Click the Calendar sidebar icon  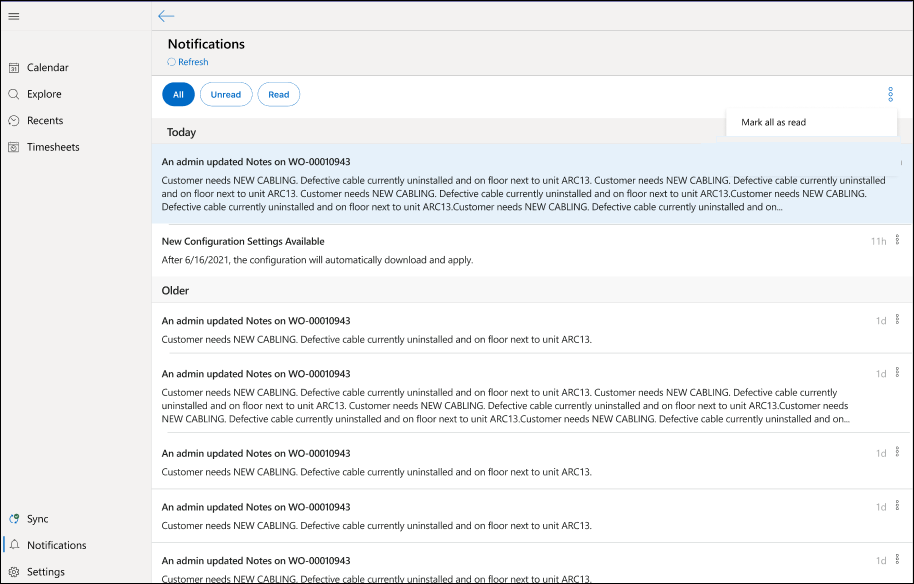pyautogui.click(x=14, y=68)
